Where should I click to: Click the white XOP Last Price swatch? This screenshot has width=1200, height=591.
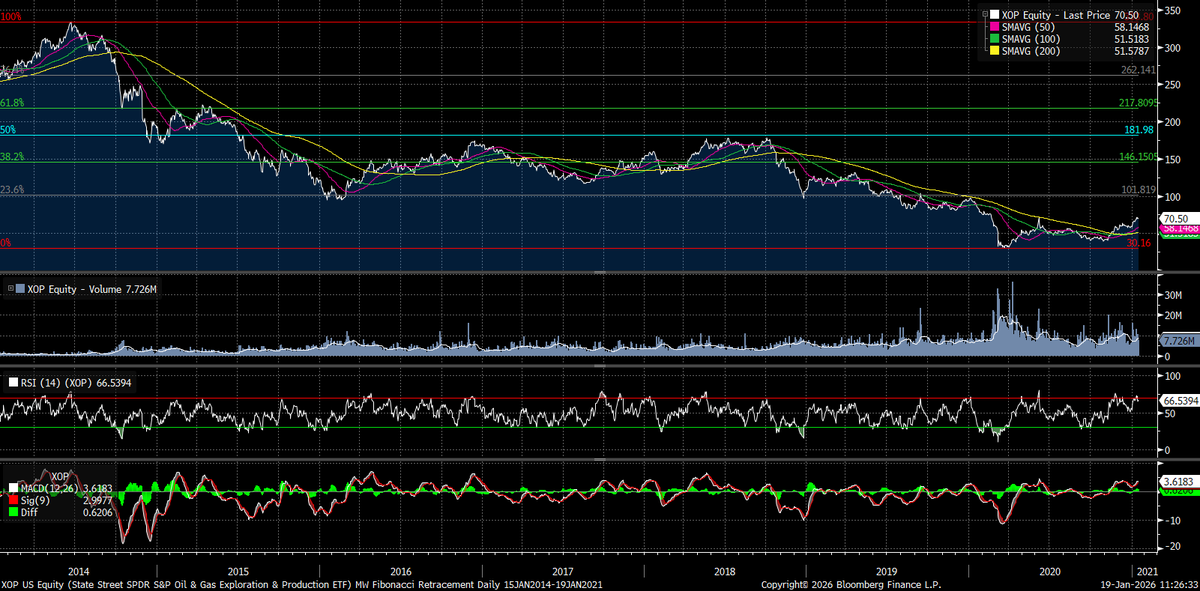(994, 15)
